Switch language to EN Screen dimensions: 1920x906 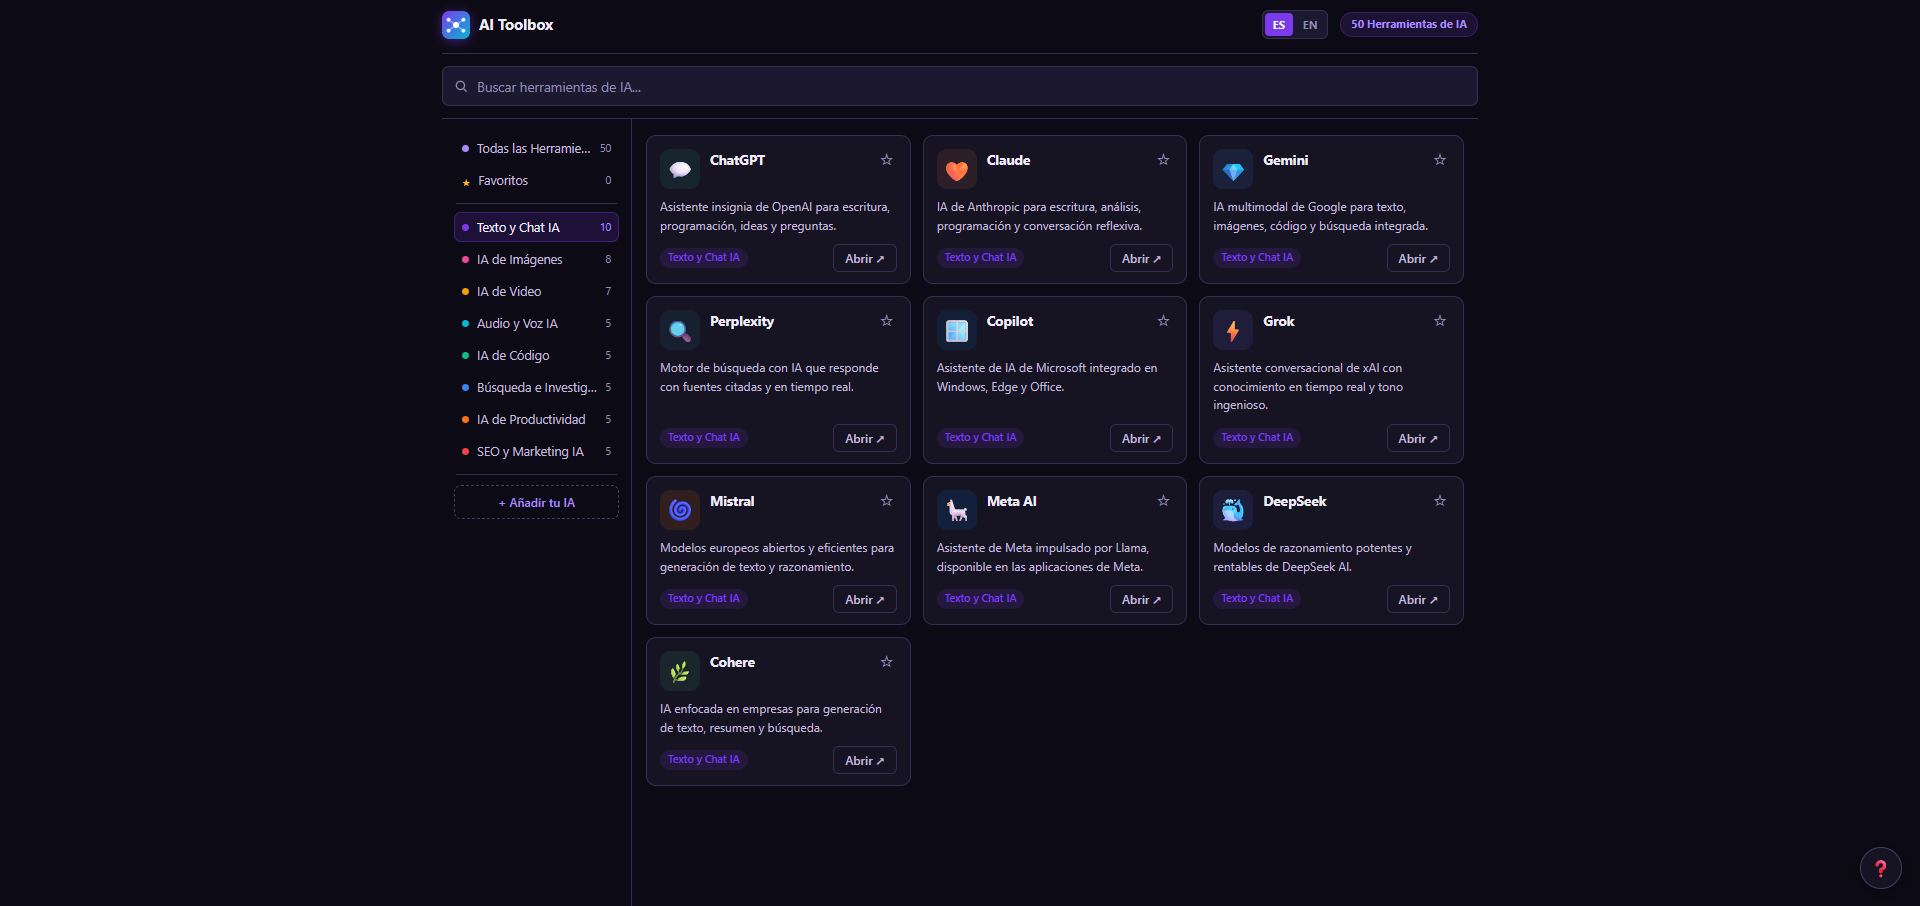(x=1310, y=25)
